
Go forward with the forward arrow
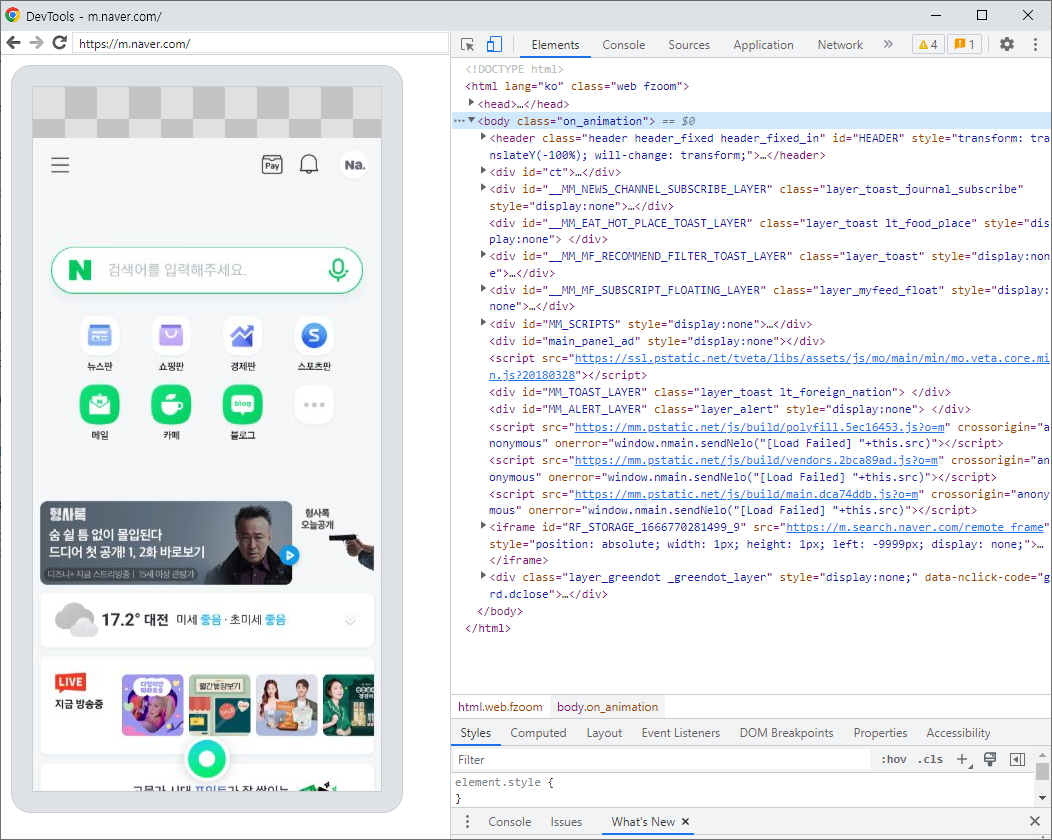pyautogui.click(x=36, y=43)
